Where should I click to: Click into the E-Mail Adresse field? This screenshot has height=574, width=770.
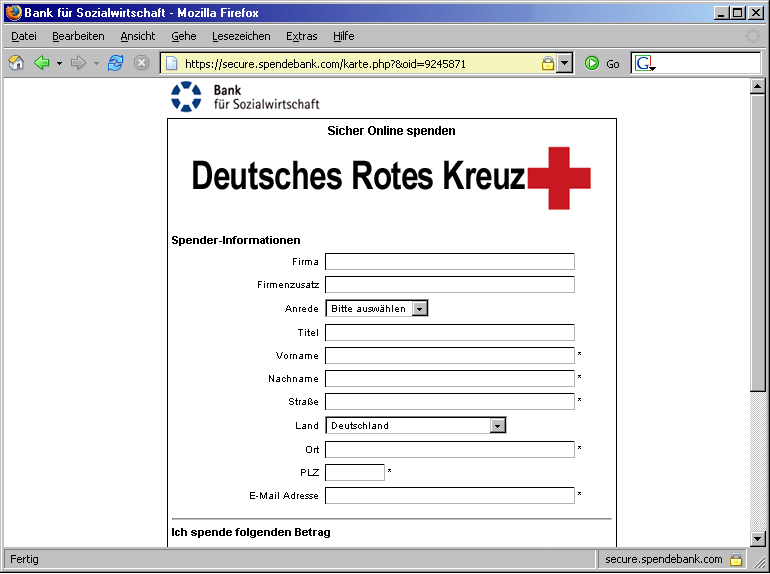449,495
